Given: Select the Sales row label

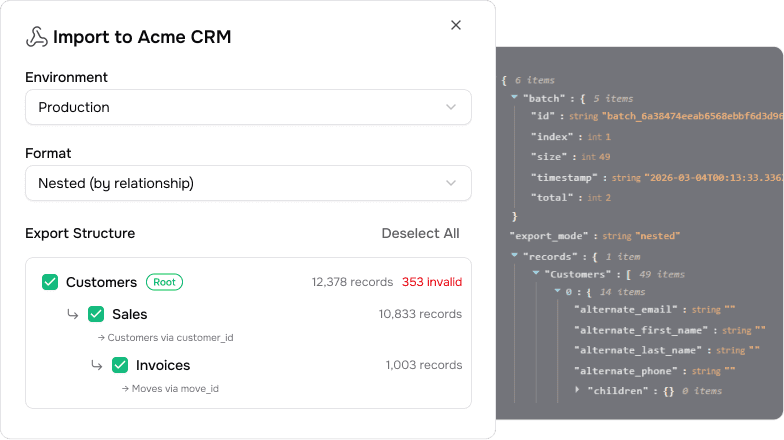Looking at the screenshot, I should click(x=130, y=314).
